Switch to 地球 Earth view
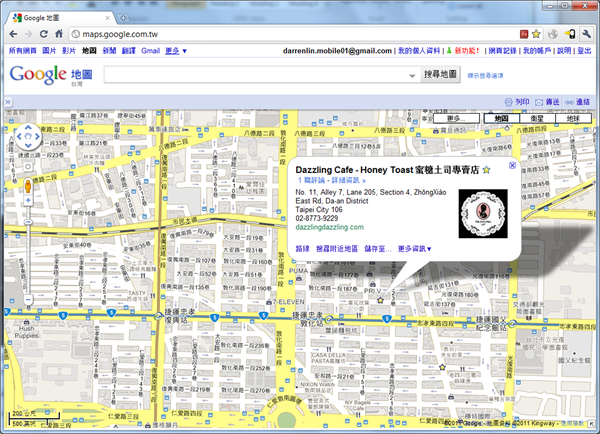 [573, 119]
